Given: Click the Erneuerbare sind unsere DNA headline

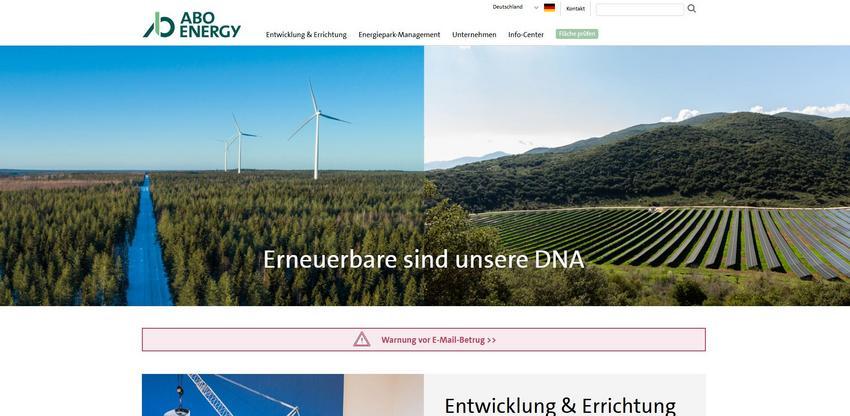Looking at the screenshot, I should click(424, 260).
